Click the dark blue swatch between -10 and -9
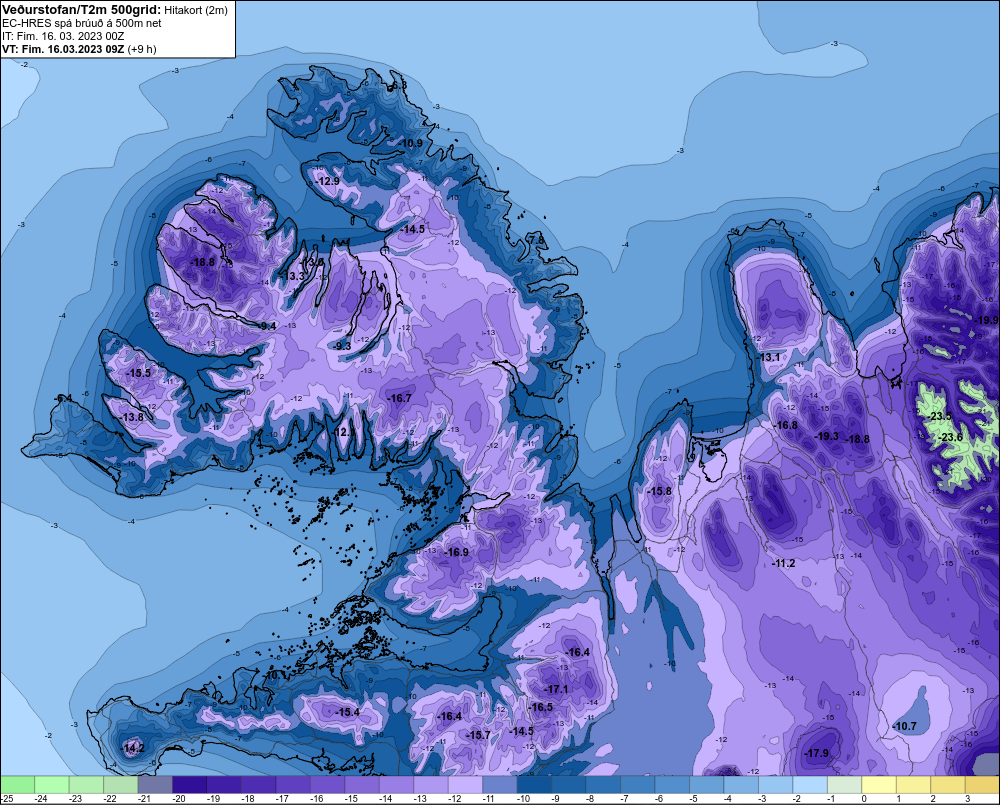The width and height of the screenshot is (1000, 805). pos(534,784)
